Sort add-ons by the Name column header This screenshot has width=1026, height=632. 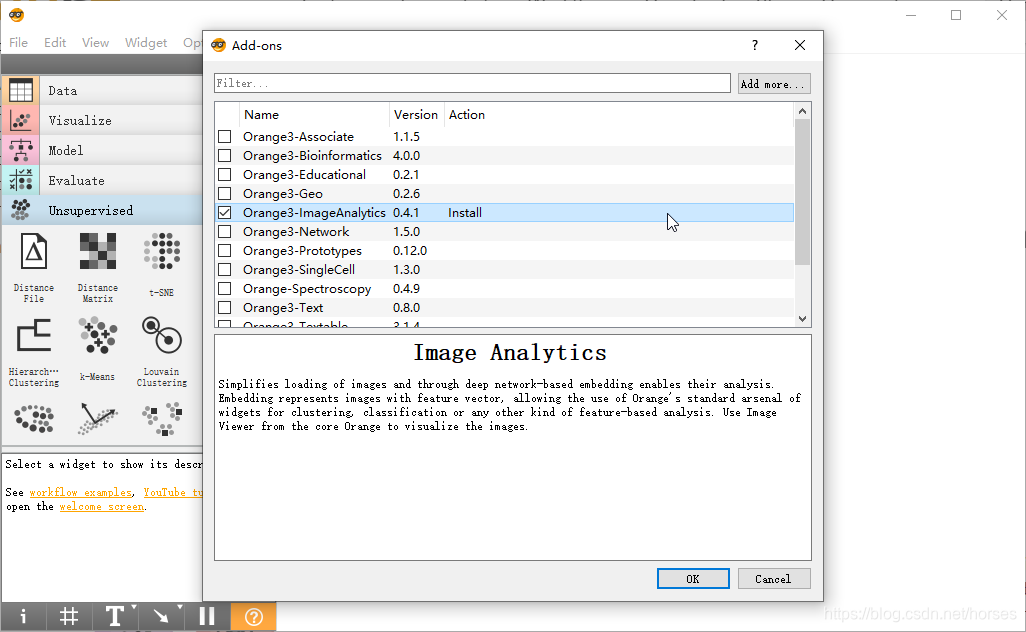314,114
